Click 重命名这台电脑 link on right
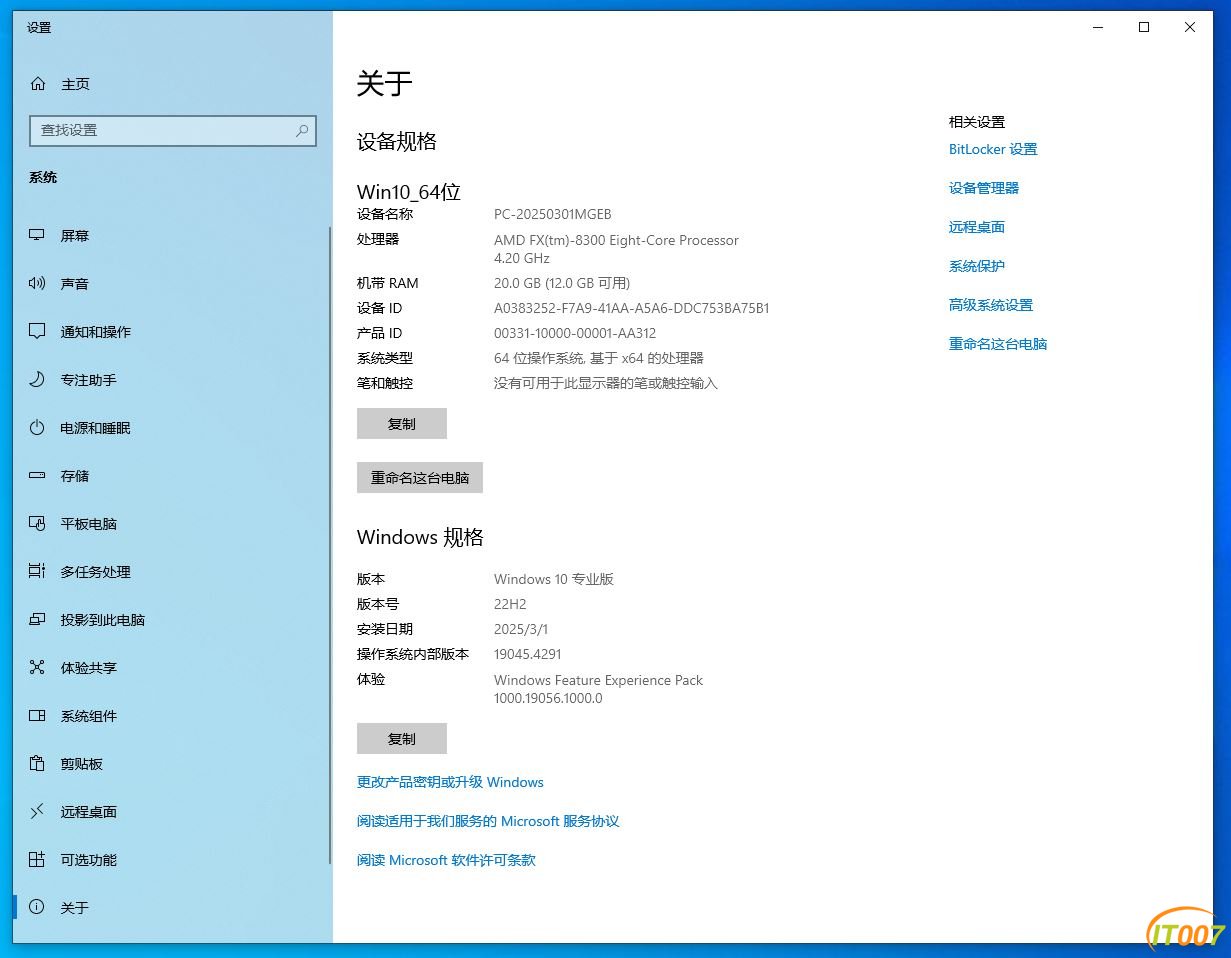This screenshot has height=958, width=1231. tap(998, 344)
